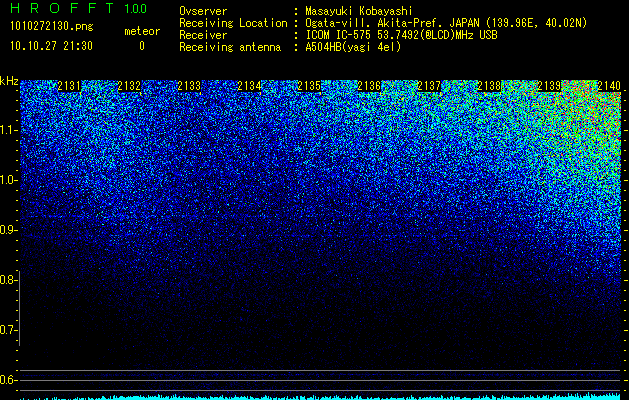Click the Receiving antenna label
Image resolution: width=629 pixels, height=400 pixels.
click(x=230, y=47)
